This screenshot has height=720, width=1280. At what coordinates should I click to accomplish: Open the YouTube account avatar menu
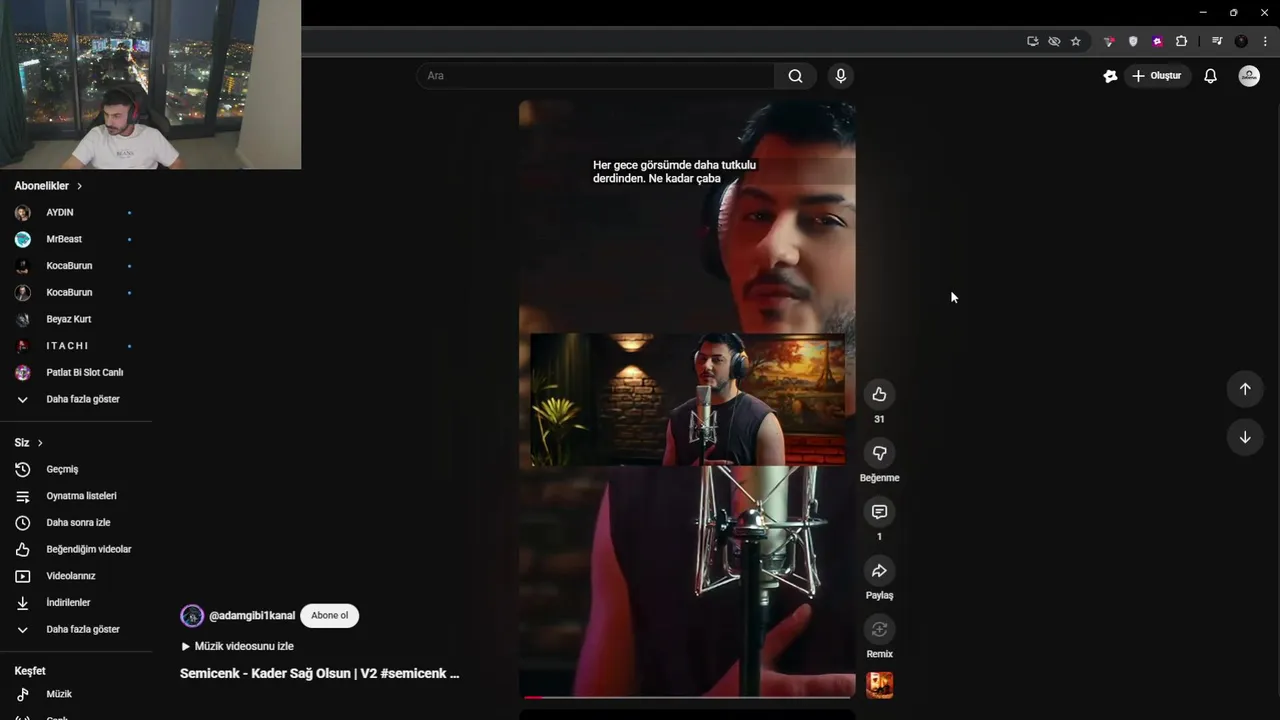pyautogui.click(x=1249, y=76)
